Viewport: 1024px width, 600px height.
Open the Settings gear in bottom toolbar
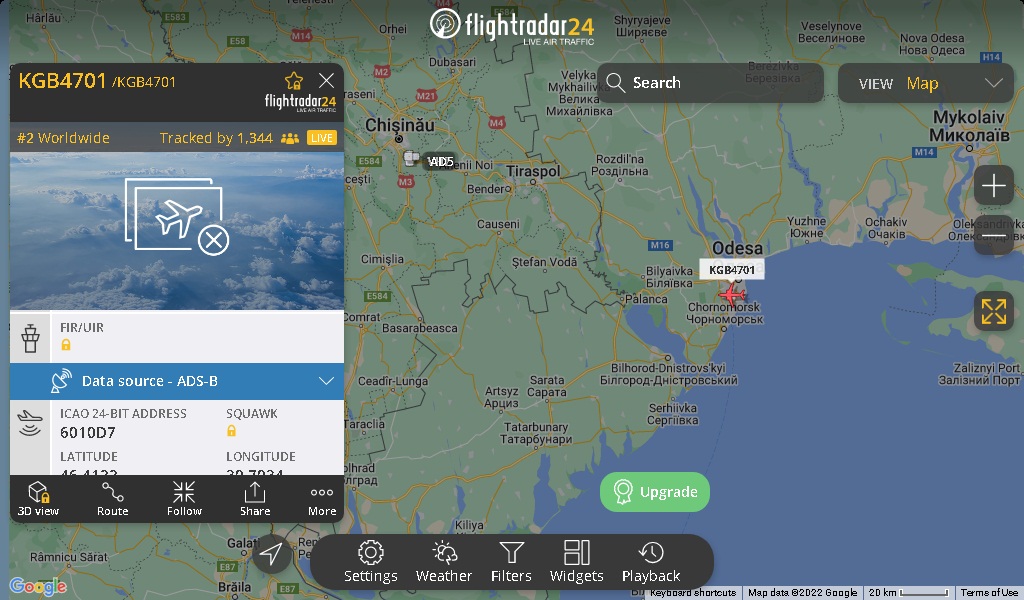370,562
